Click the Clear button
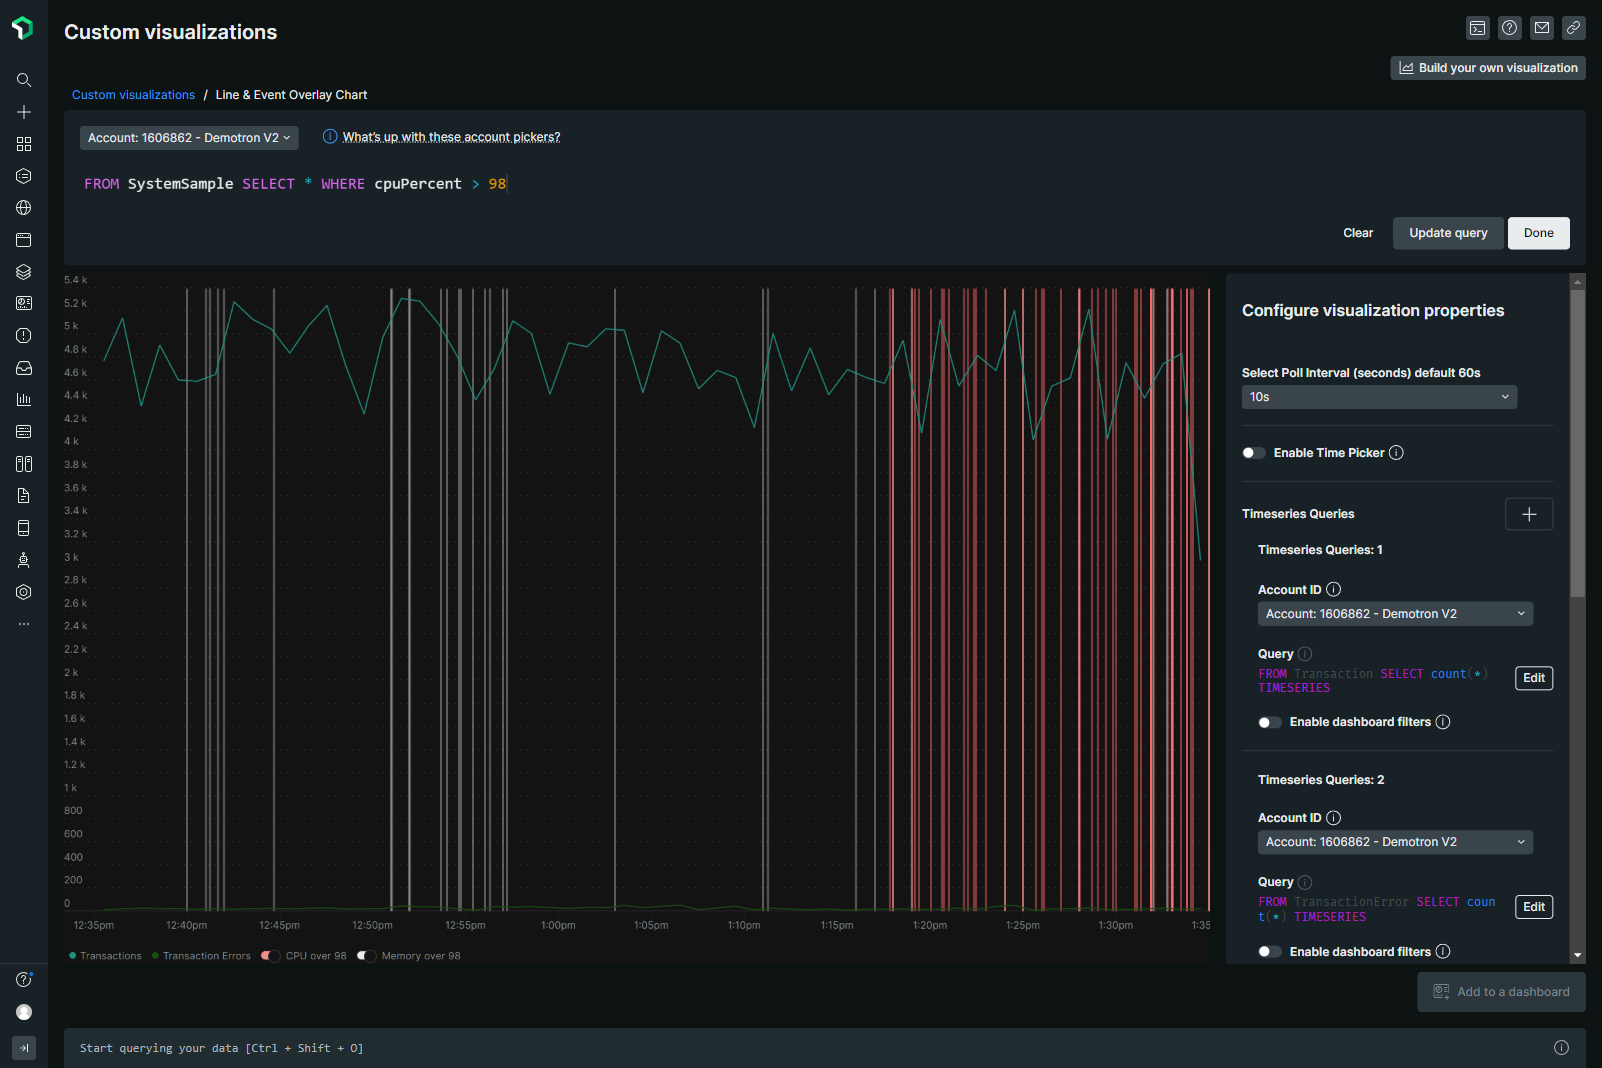Viewport: 1602px width, 1068px height. [x=1358, y=233]
